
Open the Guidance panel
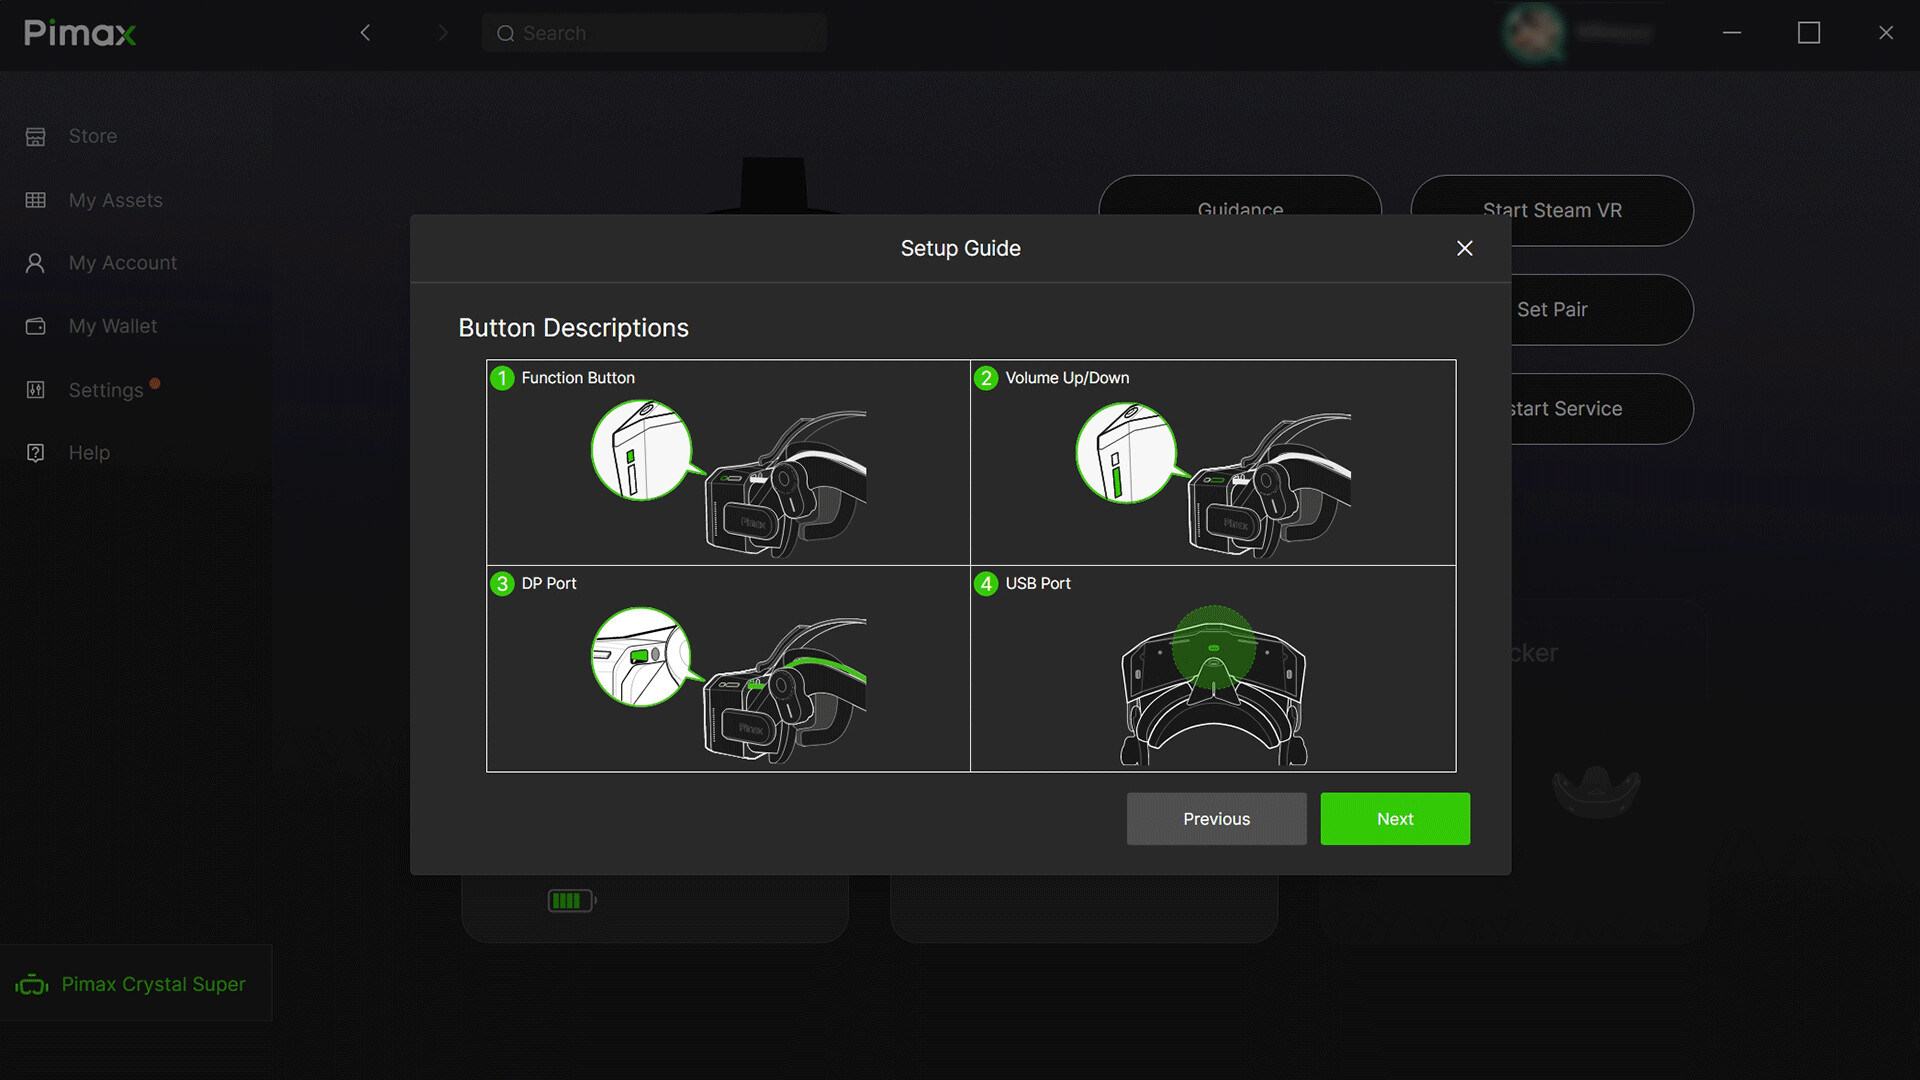point(1239,210)
